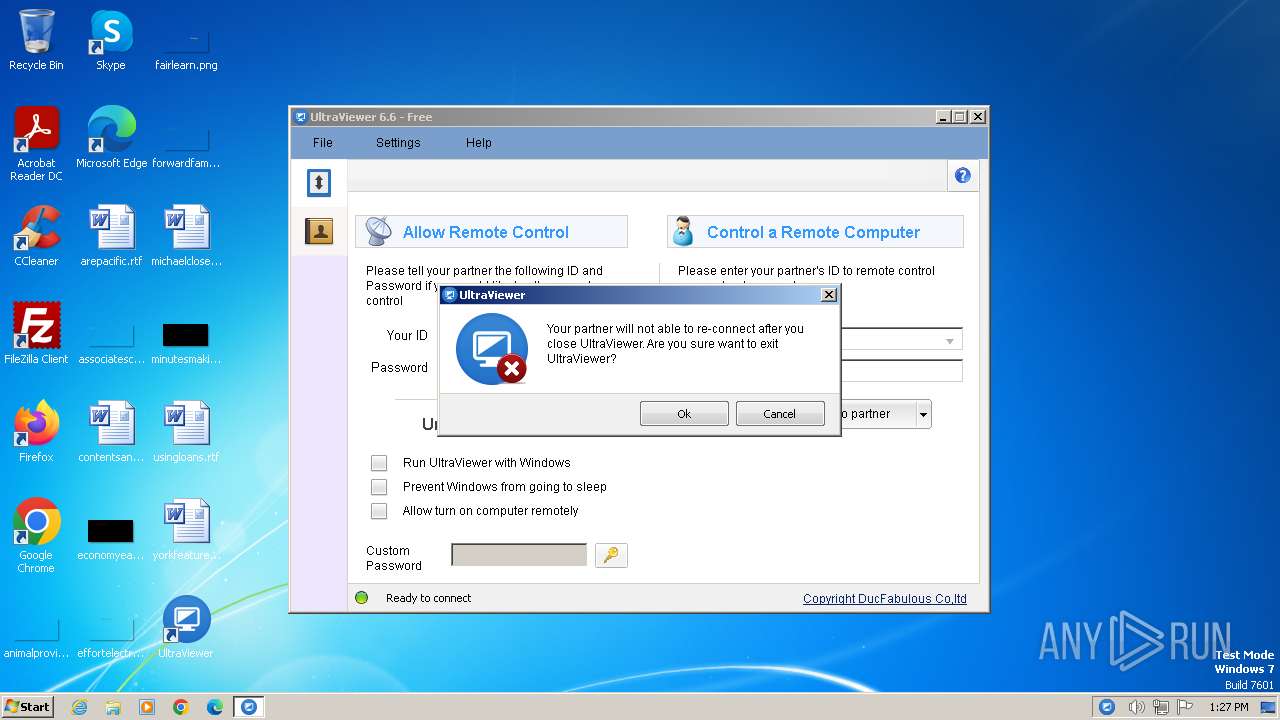Select arepacific.rtf document on desktop
This screenshot has width=1280, height=720.
[x=111, y=236]
